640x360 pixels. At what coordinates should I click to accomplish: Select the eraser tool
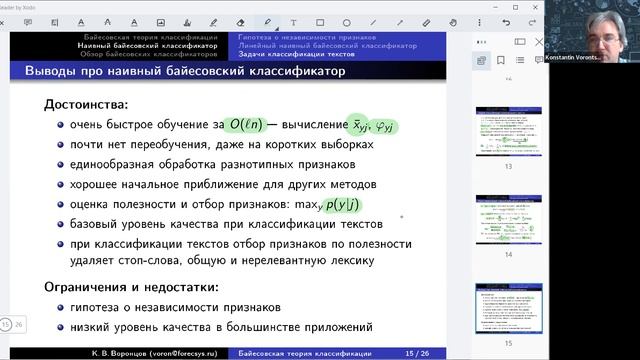coord(240,23)
